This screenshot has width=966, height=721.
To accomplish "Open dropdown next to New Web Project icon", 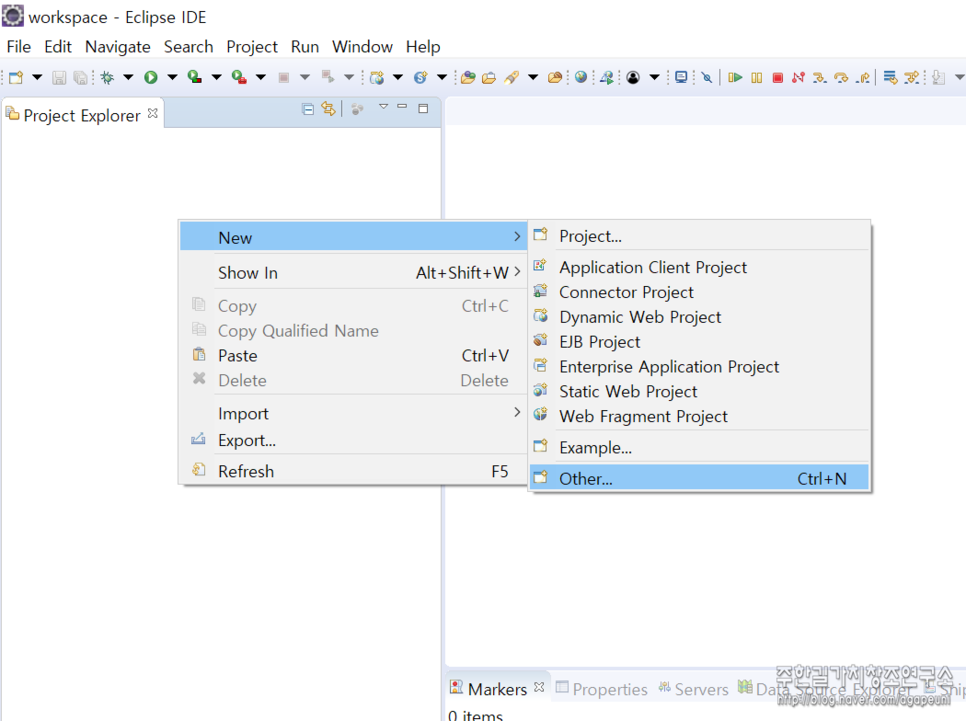I will tap(398, 77).
